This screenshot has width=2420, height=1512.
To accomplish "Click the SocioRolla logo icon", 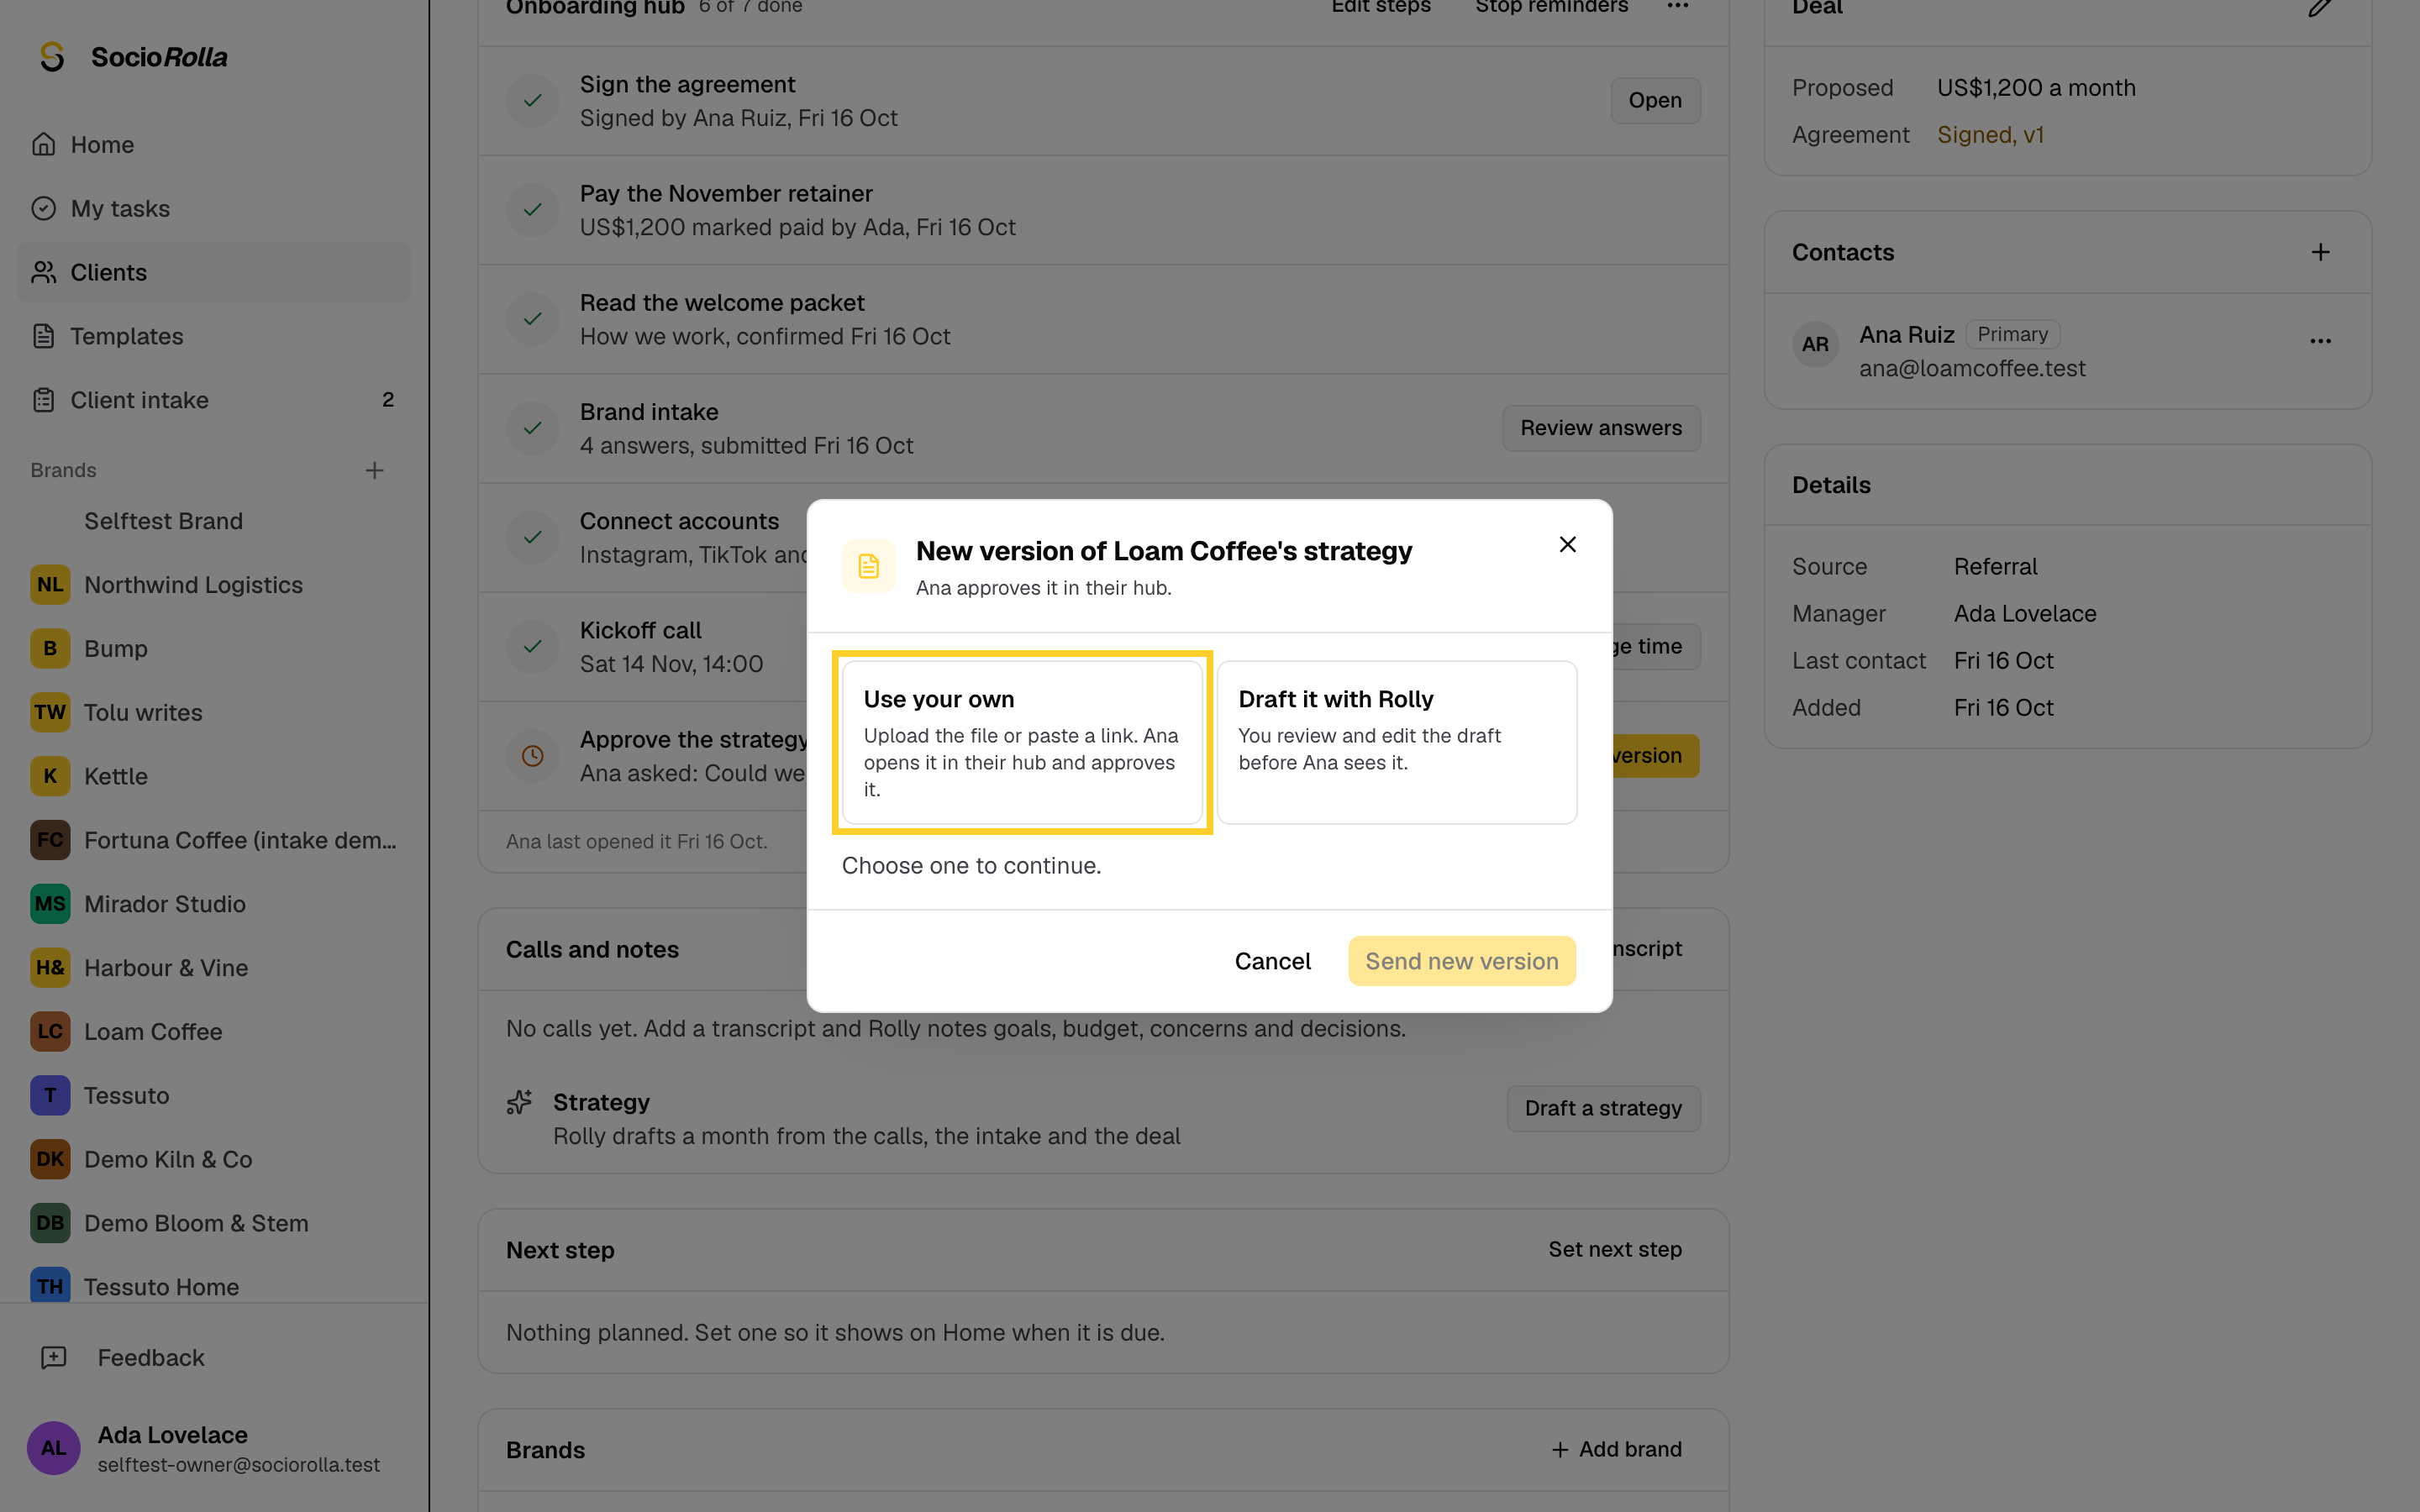I will click(x=52, y=57).
